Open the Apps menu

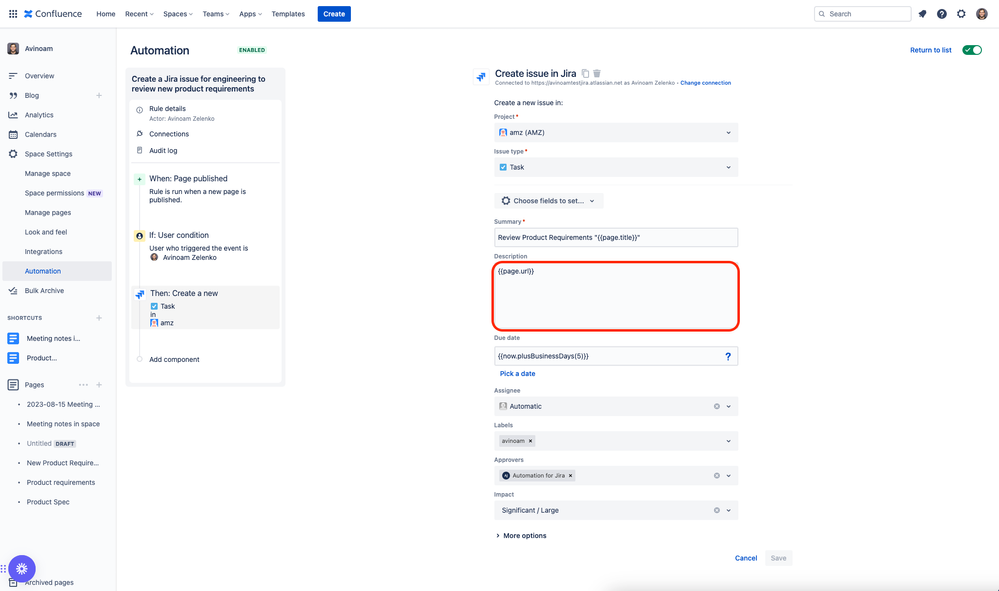(250, 14)
